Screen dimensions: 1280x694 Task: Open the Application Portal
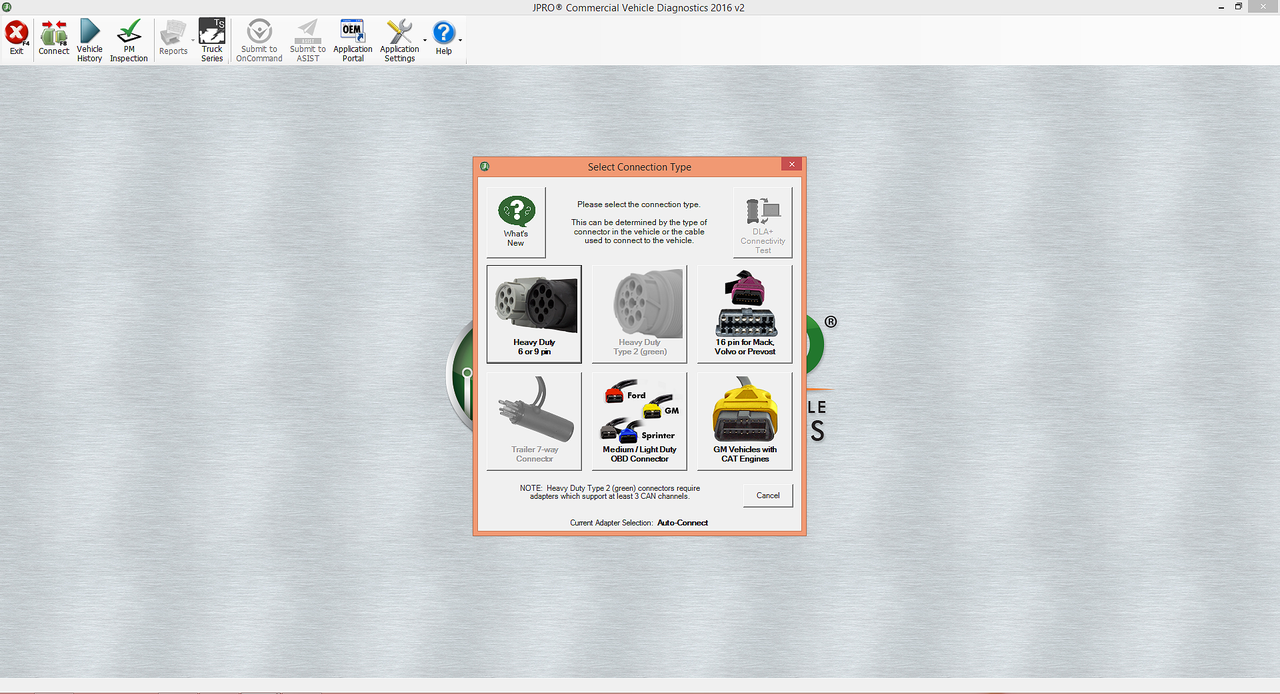352,40
